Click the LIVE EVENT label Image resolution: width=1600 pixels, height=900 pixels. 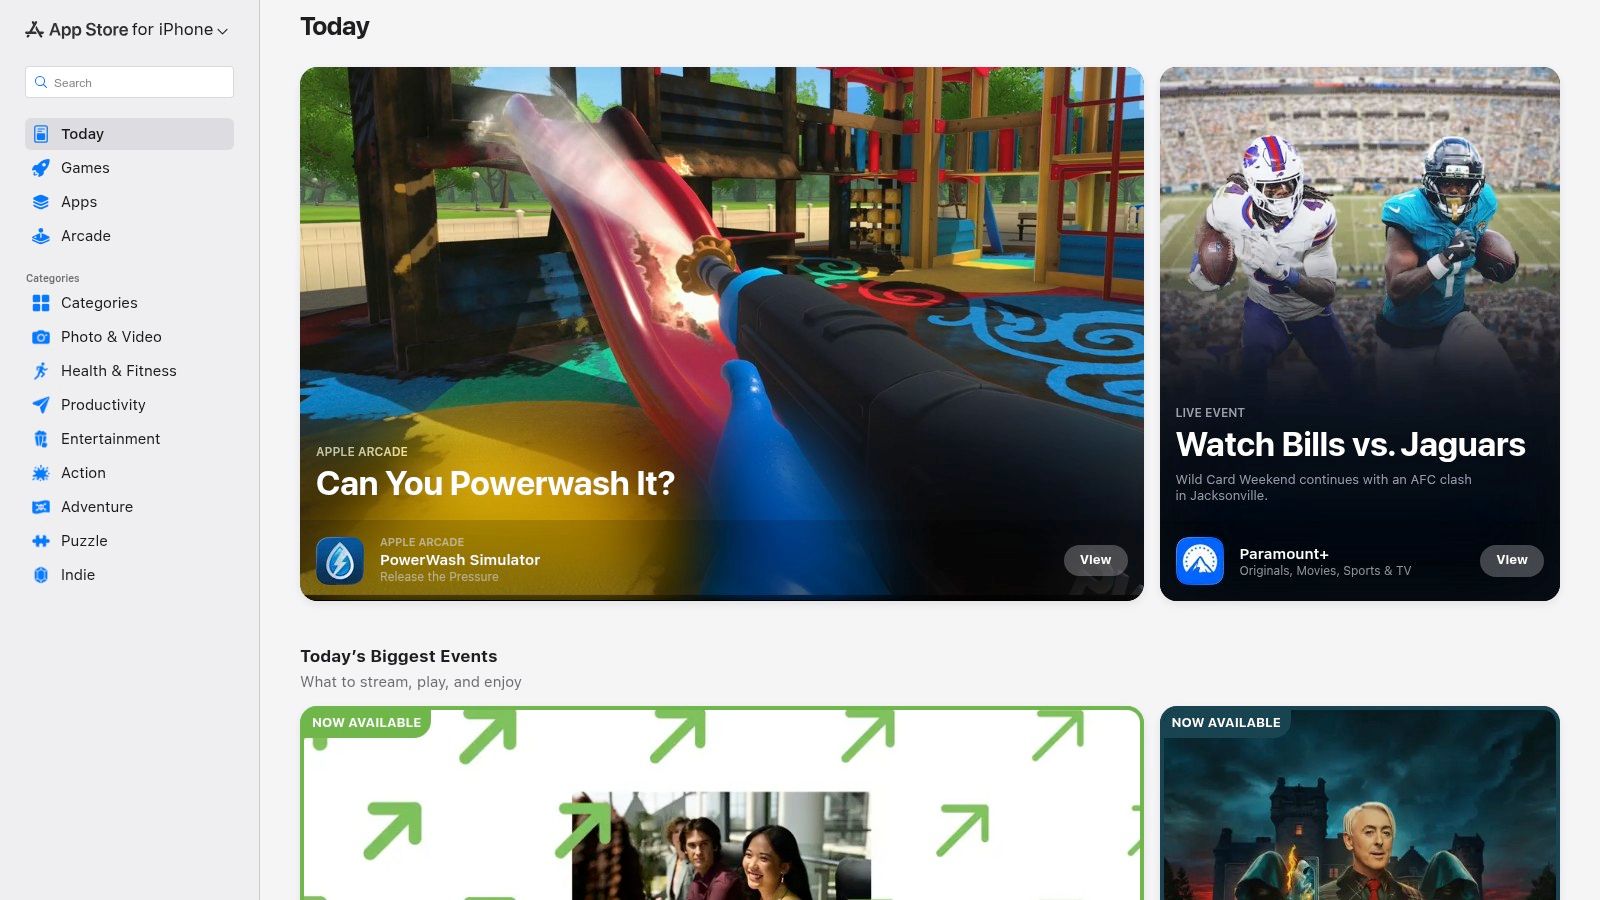(x=1210, y=413)
